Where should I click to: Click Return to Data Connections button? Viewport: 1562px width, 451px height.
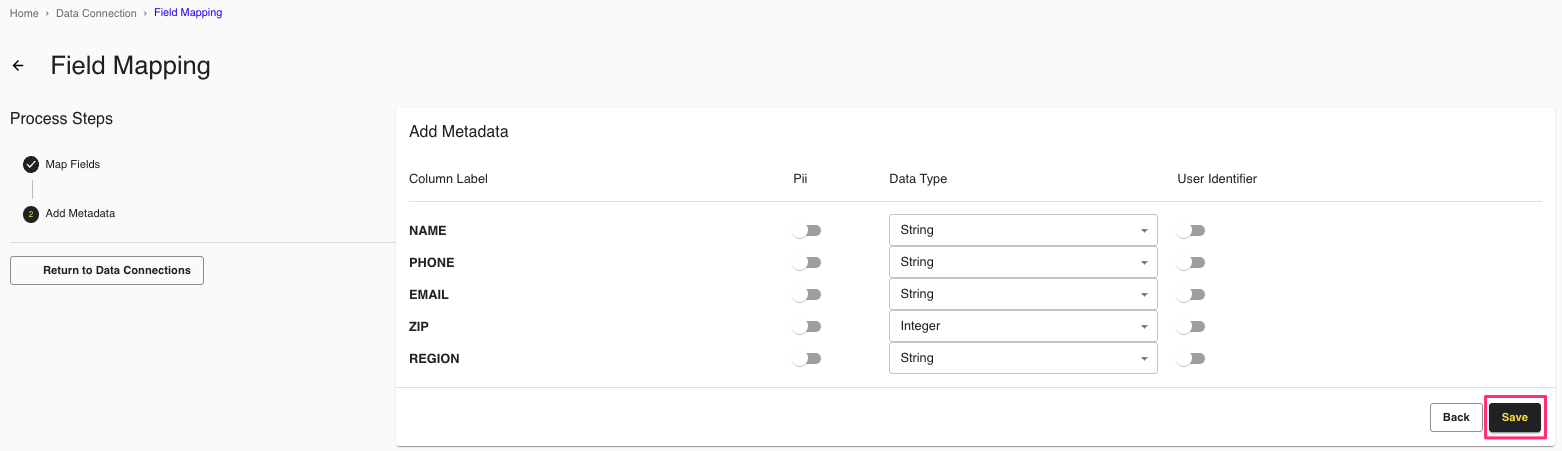(107, 270)
